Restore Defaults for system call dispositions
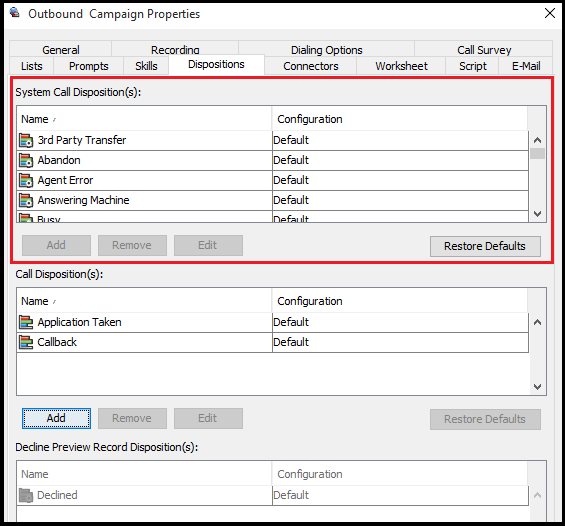This screenshot has width=565, height=526. (485, 246)
